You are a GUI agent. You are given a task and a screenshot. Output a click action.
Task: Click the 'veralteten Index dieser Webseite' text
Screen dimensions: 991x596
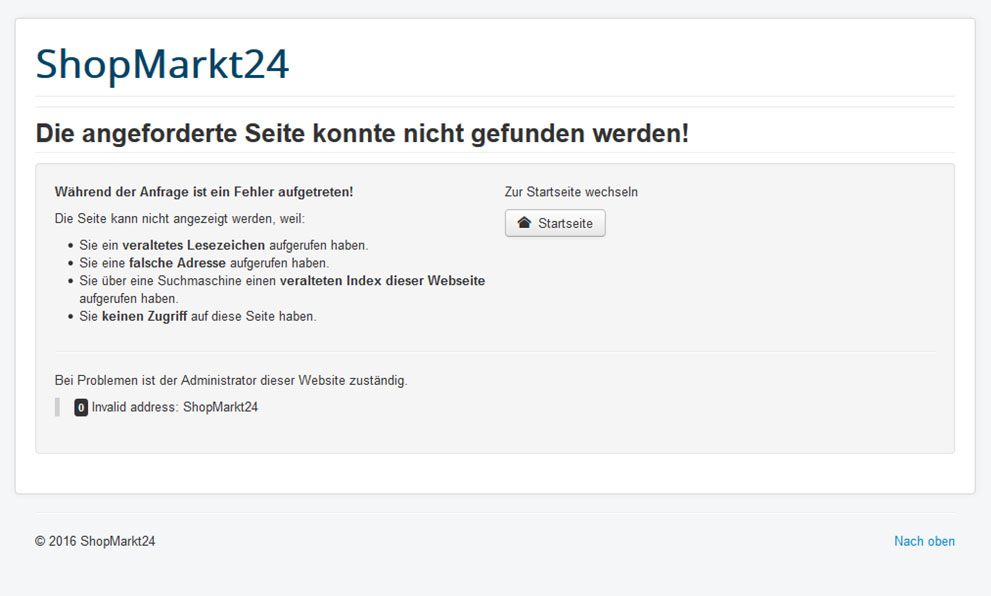pyautogui.click(x=382, y=281)
